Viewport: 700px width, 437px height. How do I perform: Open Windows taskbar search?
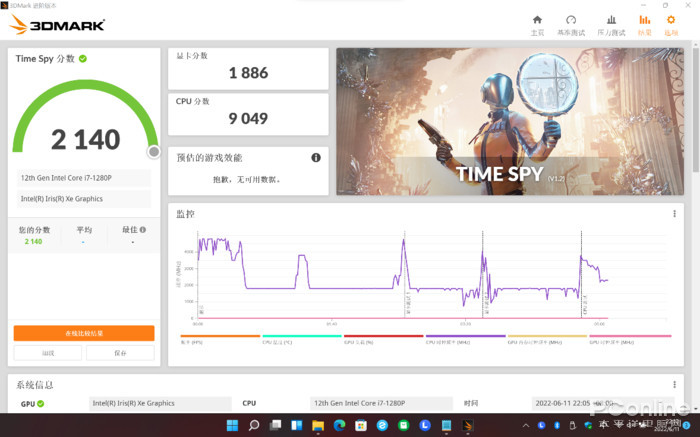[254, 425]
